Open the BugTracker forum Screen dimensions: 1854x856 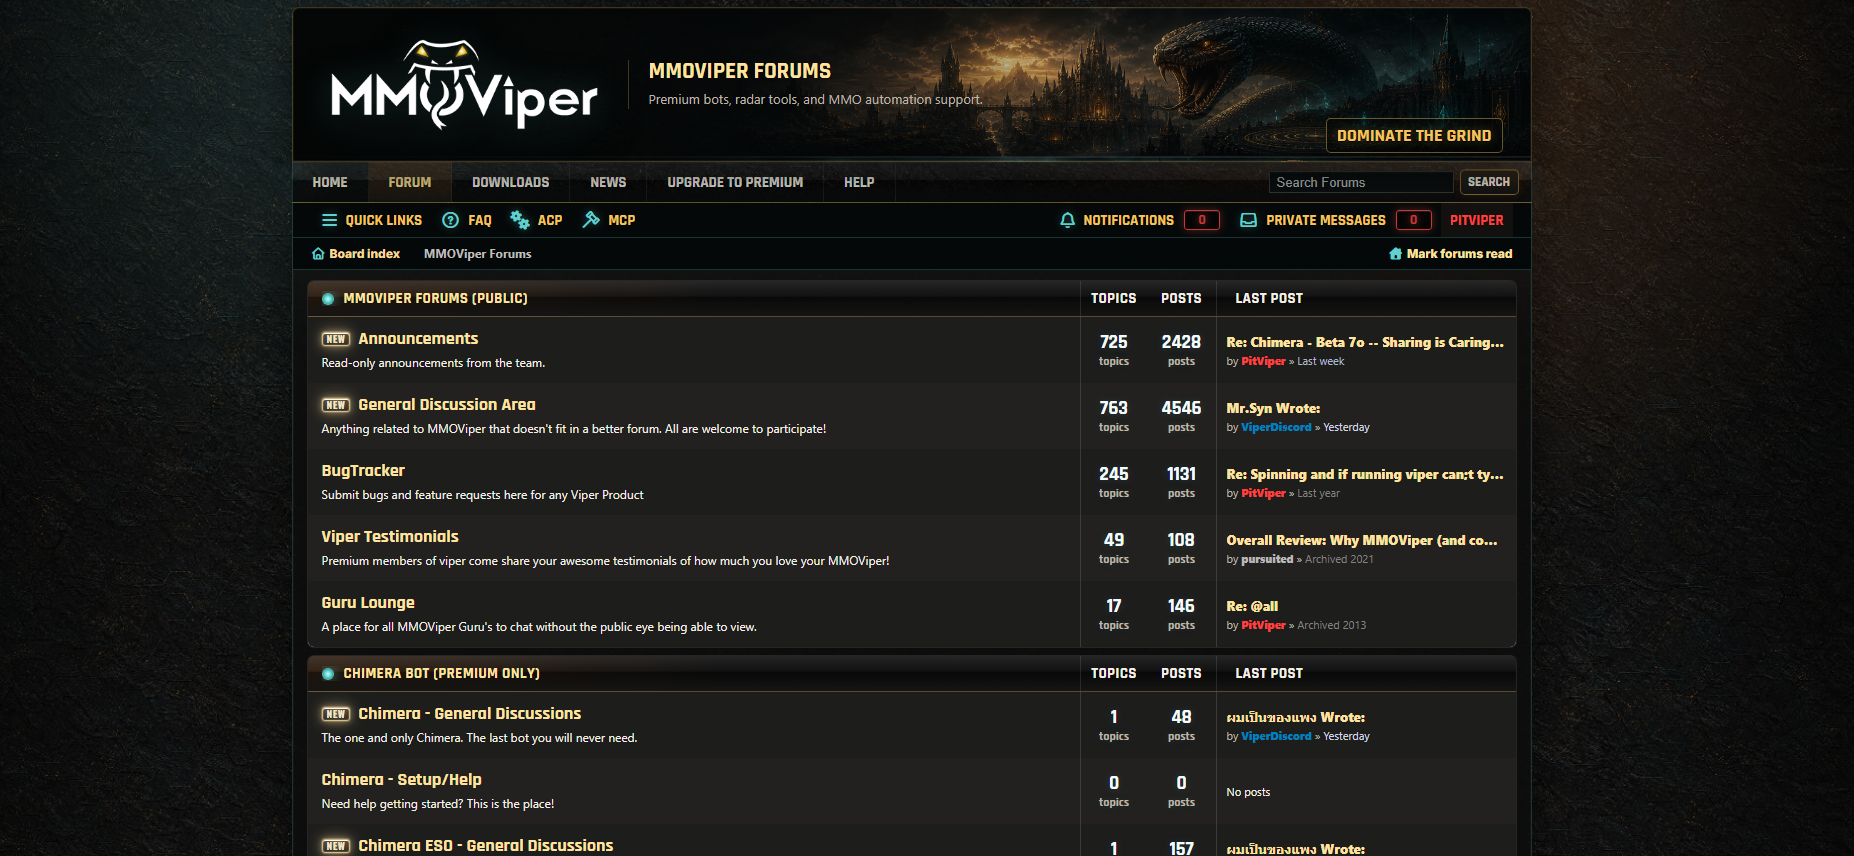[363, 471]
